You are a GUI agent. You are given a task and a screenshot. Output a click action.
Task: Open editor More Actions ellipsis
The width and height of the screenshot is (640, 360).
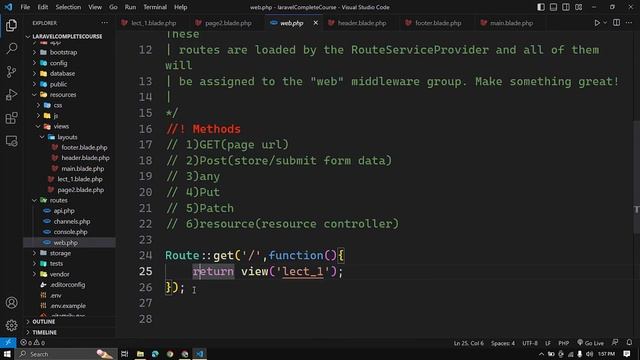click(x=629, y=23)
